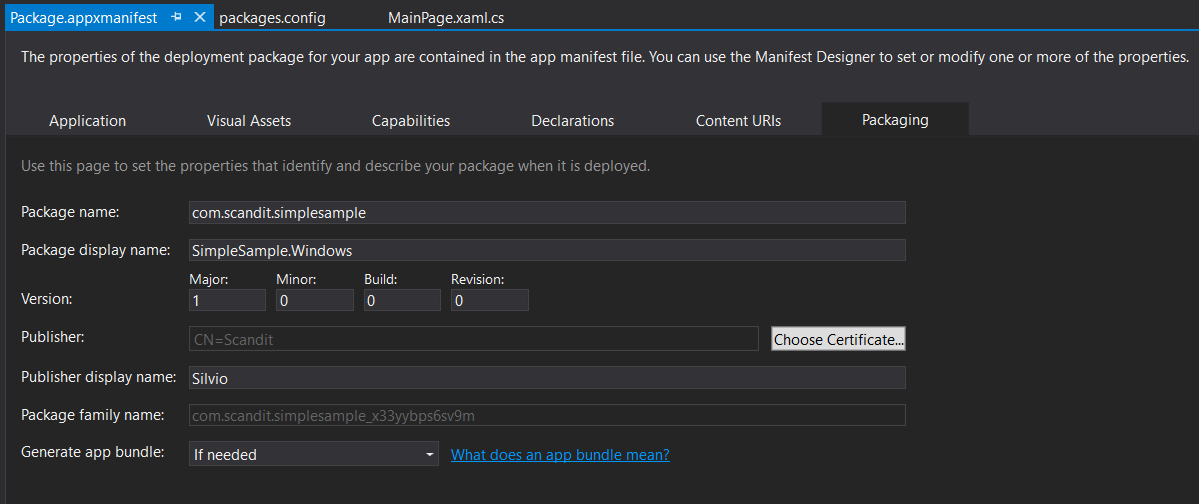Go to the Visual Assets tab
The width and height of the screenshot is (1199, 504).
[249, 120]
